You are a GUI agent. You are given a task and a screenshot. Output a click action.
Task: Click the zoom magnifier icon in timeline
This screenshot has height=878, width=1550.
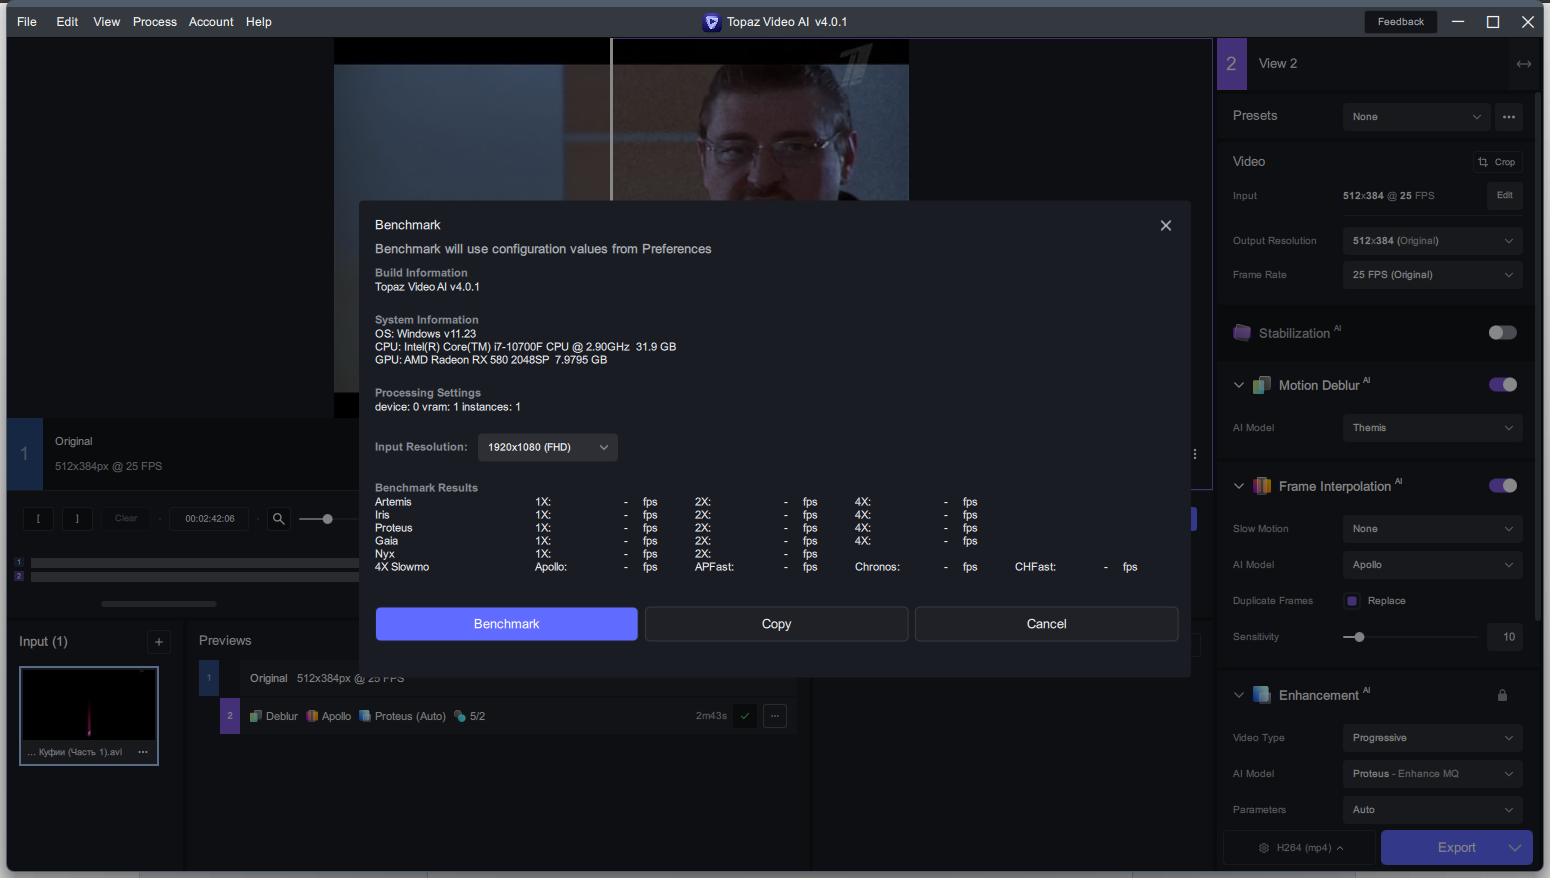point(279,518)
